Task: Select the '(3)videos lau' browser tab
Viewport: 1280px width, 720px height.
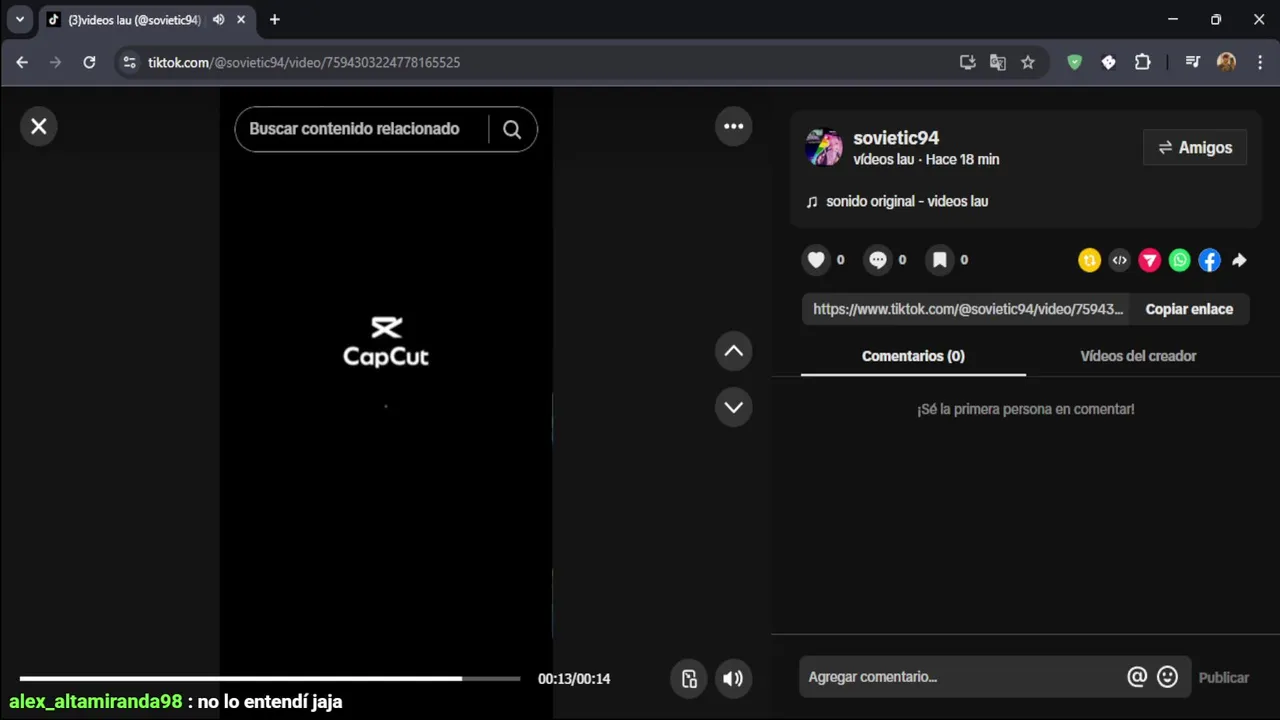Action: pyautogui.click(x=146, y=20)
